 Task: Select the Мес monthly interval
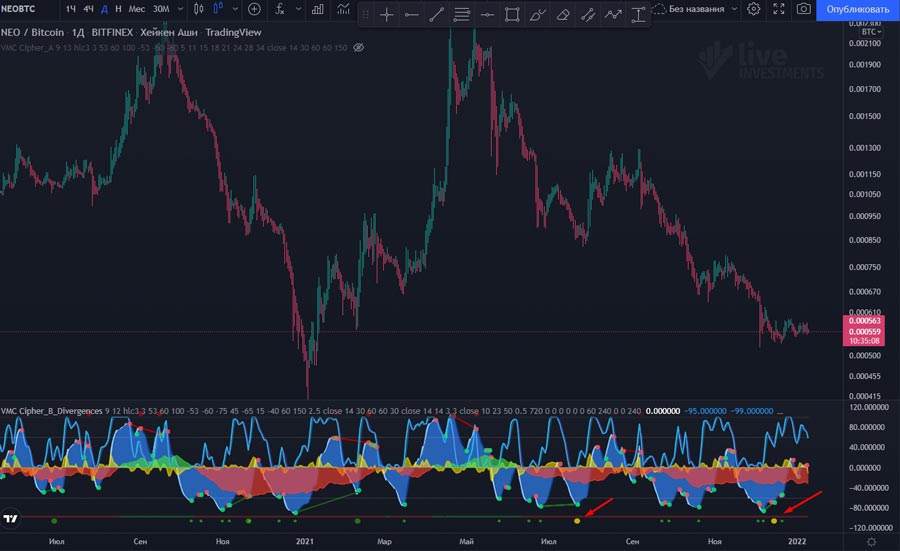coord(136,9)
